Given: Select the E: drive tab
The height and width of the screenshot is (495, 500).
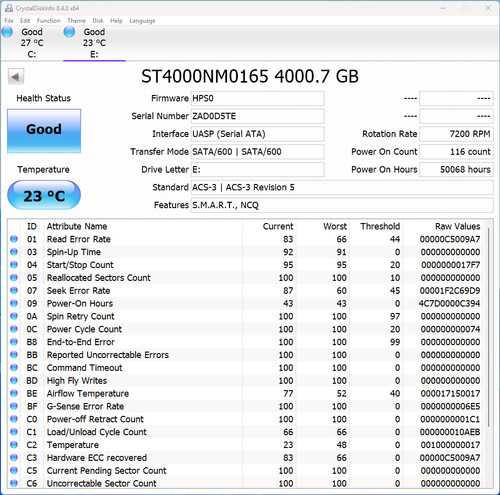Looking at the screenshot, I should point(94,43).
